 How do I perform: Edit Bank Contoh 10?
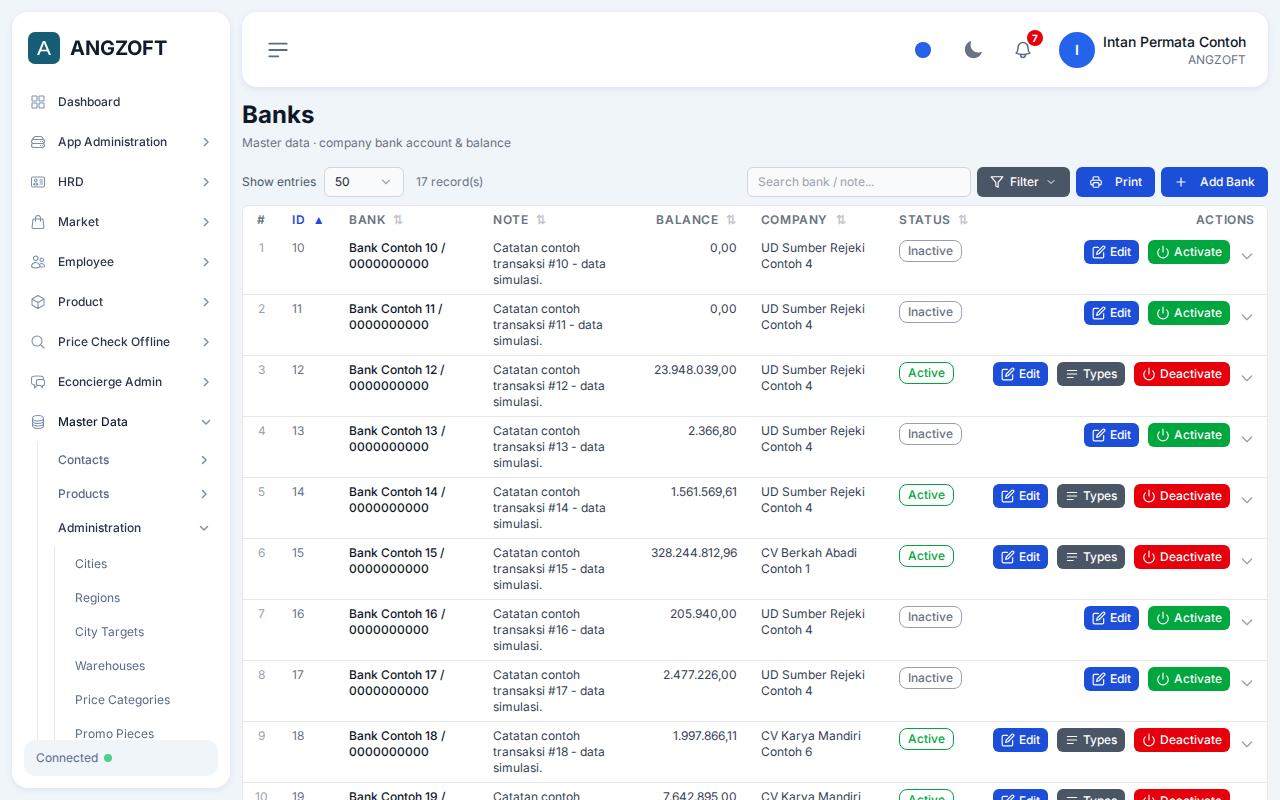click(x=1111, y=252)
